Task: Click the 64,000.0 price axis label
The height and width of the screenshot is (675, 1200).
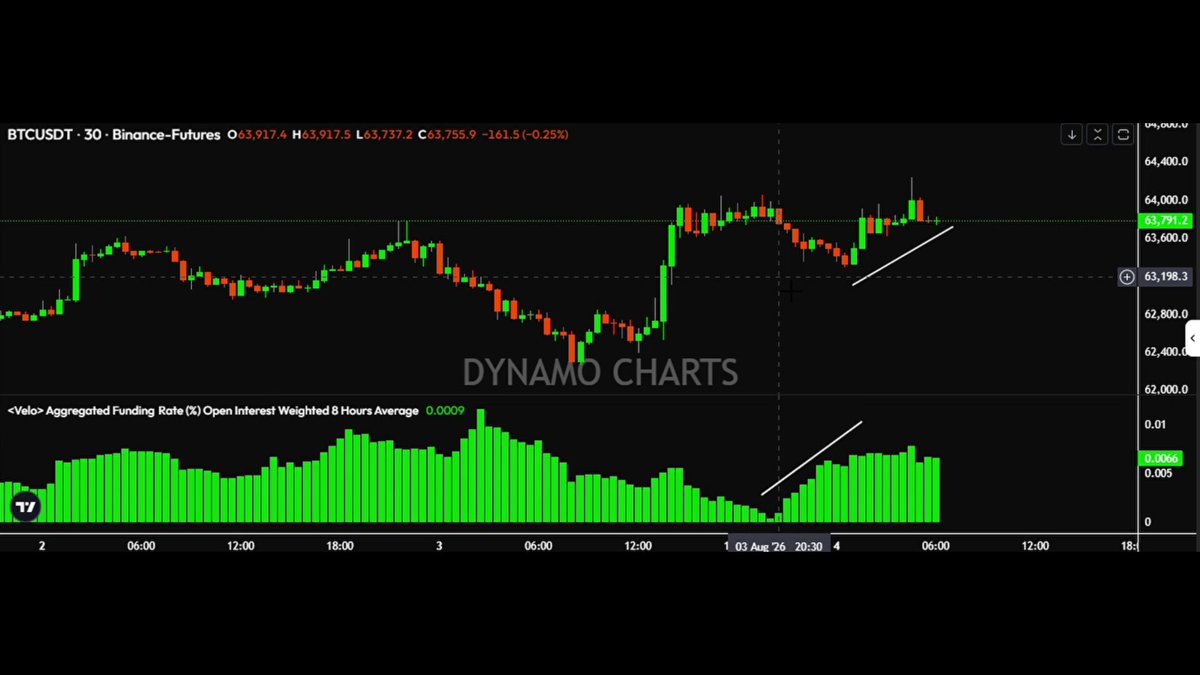Action: [1166, 200]
